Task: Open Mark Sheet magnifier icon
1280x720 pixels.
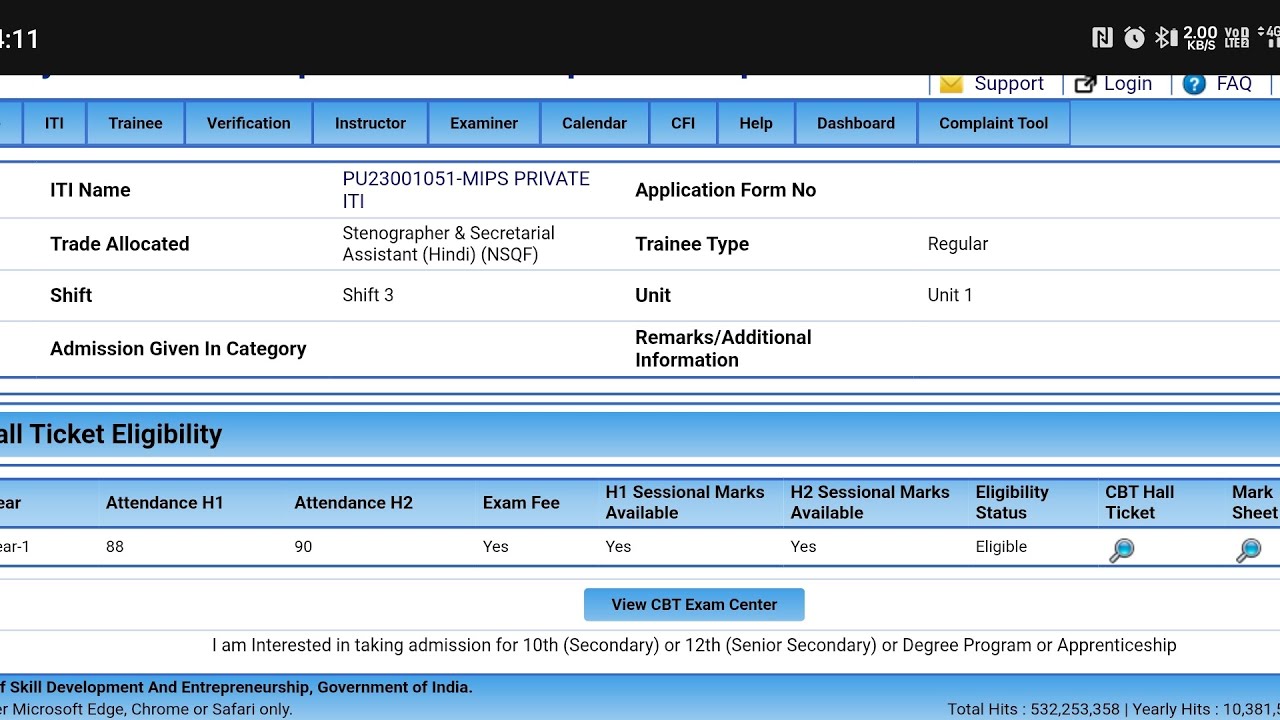Action: tap(1249, 550)
